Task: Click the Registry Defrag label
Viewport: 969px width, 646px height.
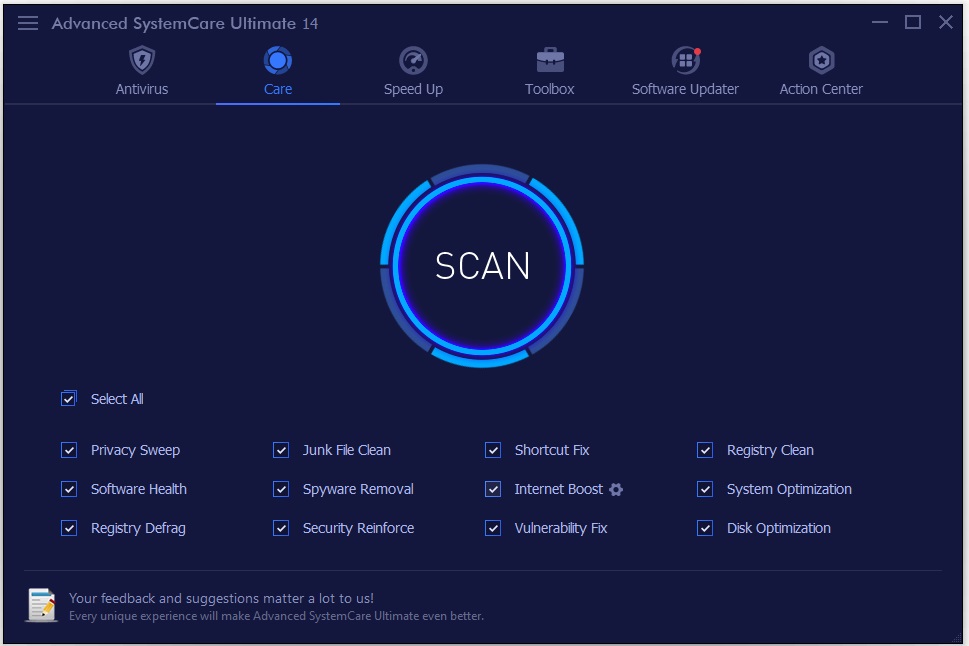Action: [x=138, y=528]
